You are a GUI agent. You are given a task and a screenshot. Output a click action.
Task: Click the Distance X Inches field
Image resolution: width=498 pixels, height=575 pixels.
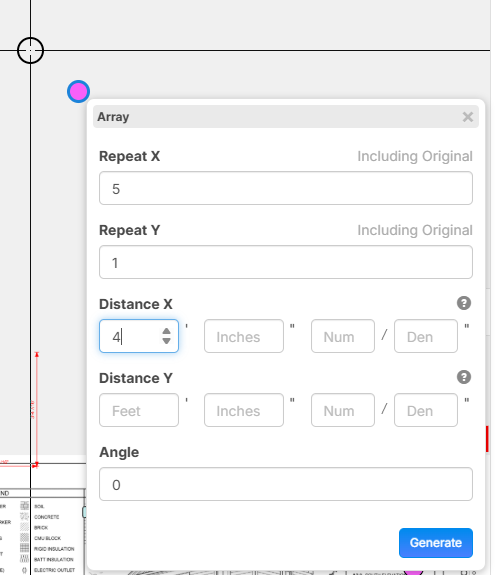click(244, 336)
